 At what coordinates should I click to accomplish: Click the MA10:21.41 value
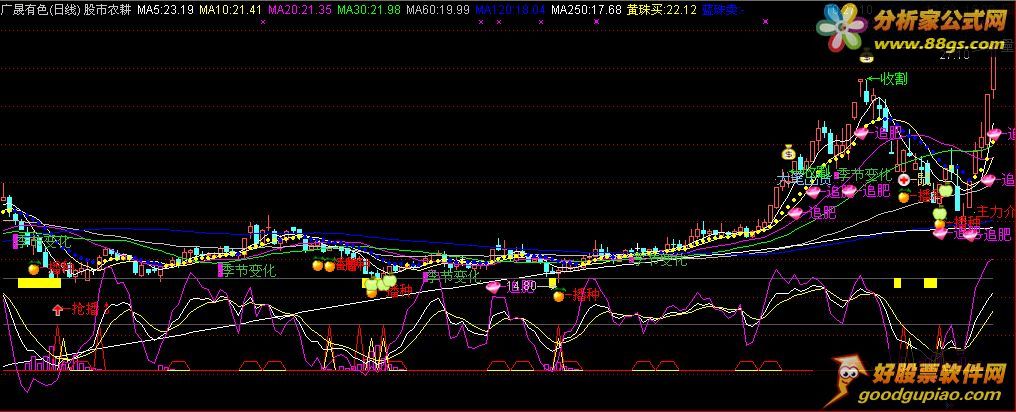point(231,10)
